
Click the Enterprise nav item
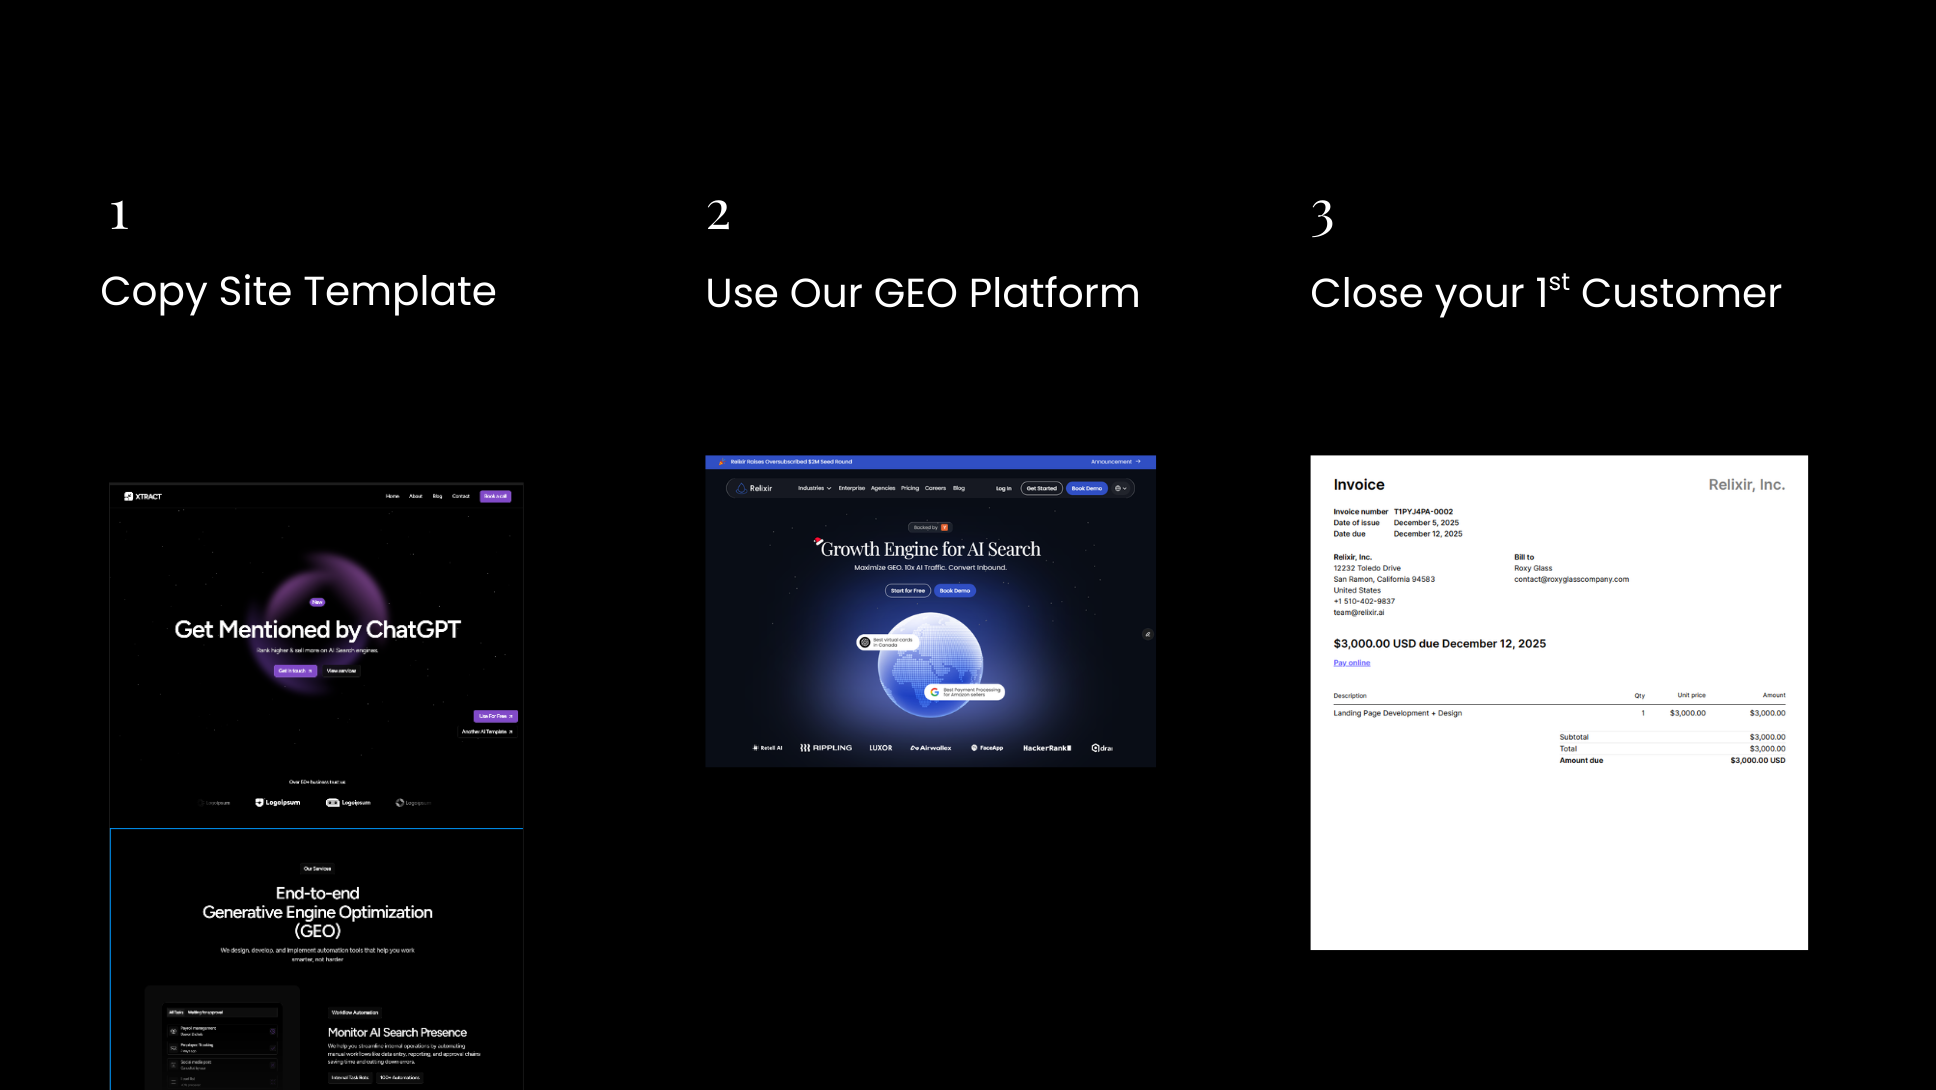tap(851, 488)
